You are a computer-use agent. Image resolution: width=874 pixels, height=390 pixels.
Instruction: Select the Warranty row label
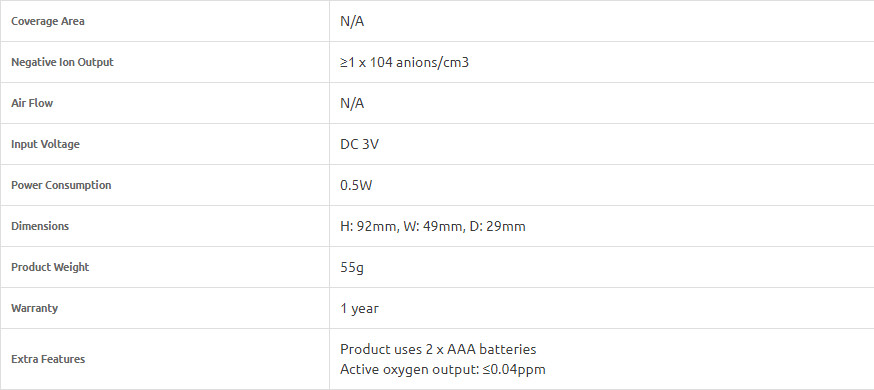pos(35,308)
